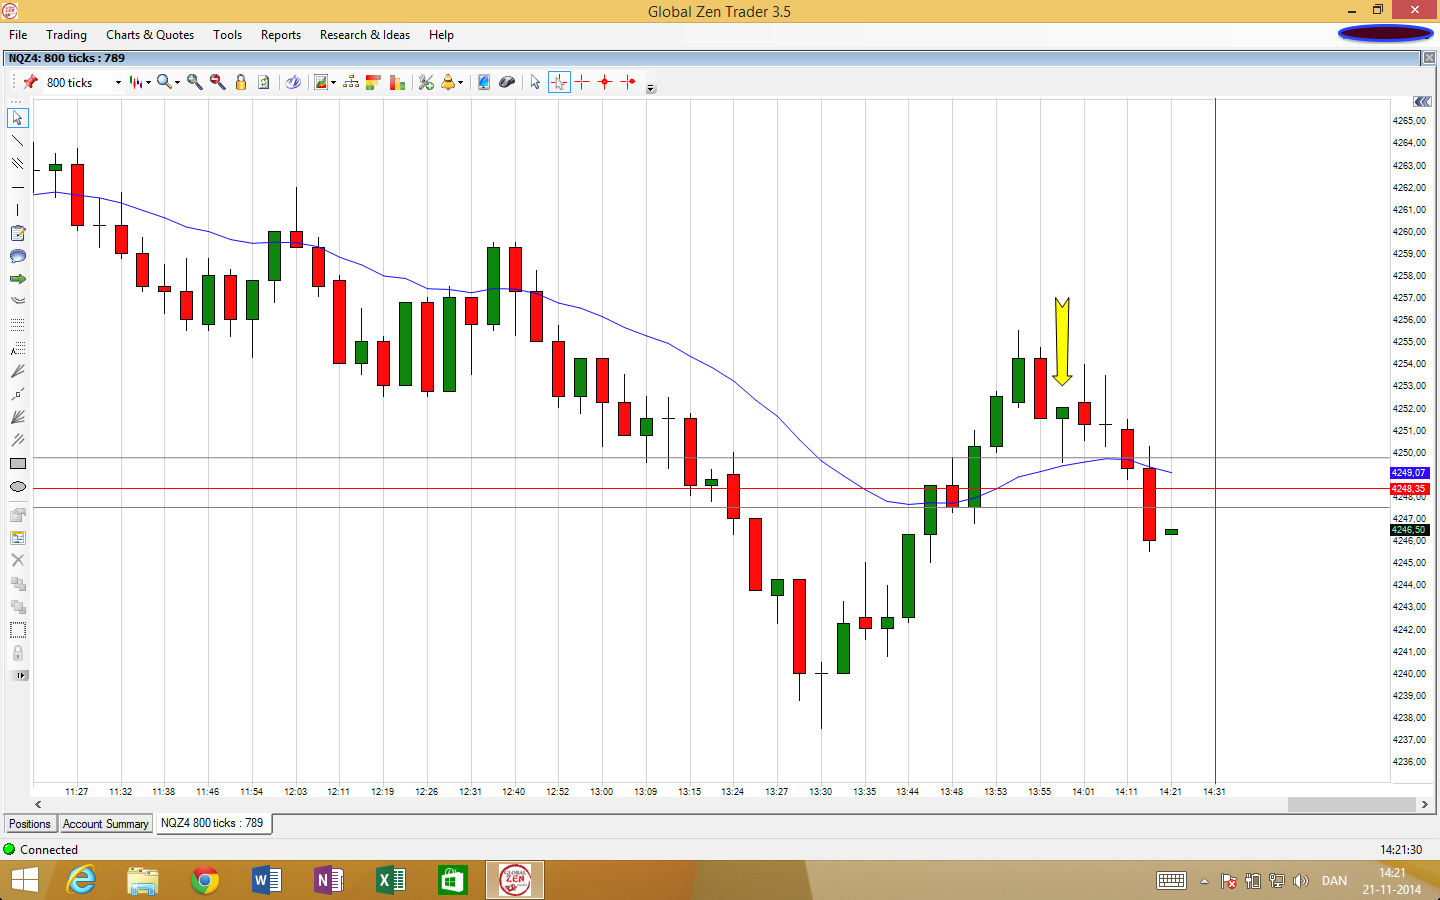Select the plain arrow pointer in top toolbar
Screen dimensions: 1440x900
click(535, 82)
